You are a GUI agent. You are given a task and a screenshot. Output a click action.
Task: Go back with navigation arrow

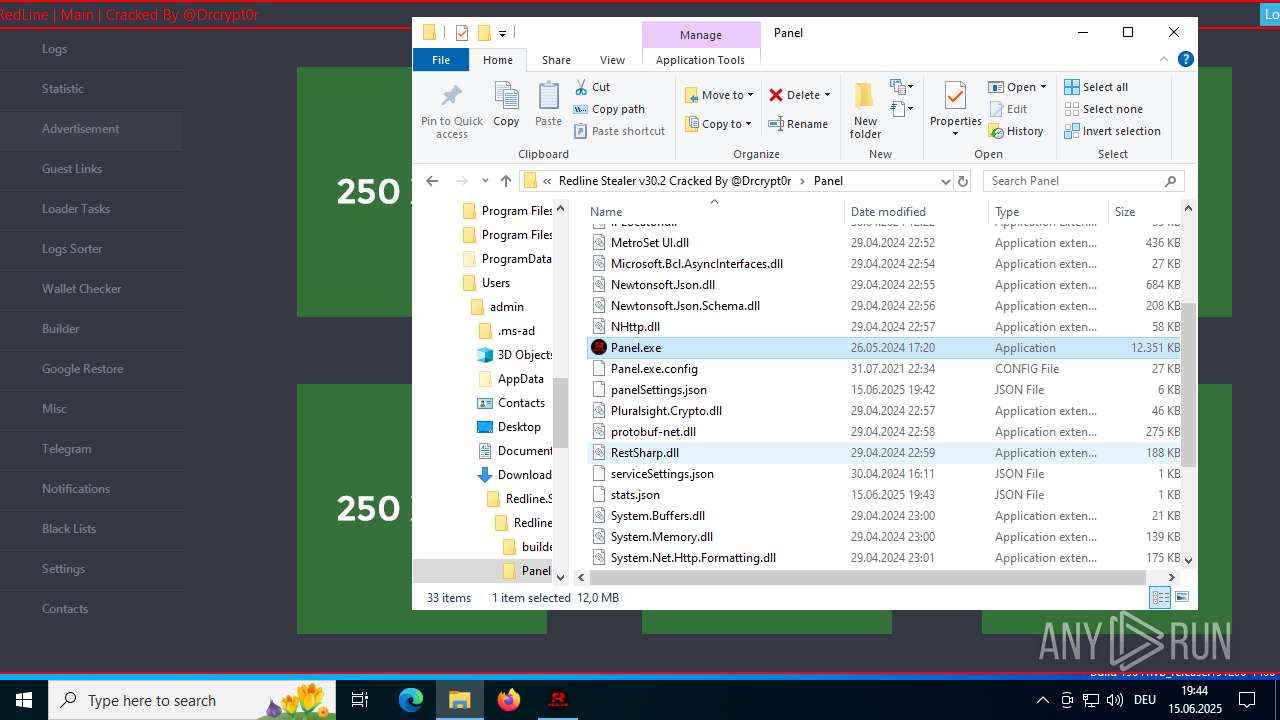tap(432, 181)
